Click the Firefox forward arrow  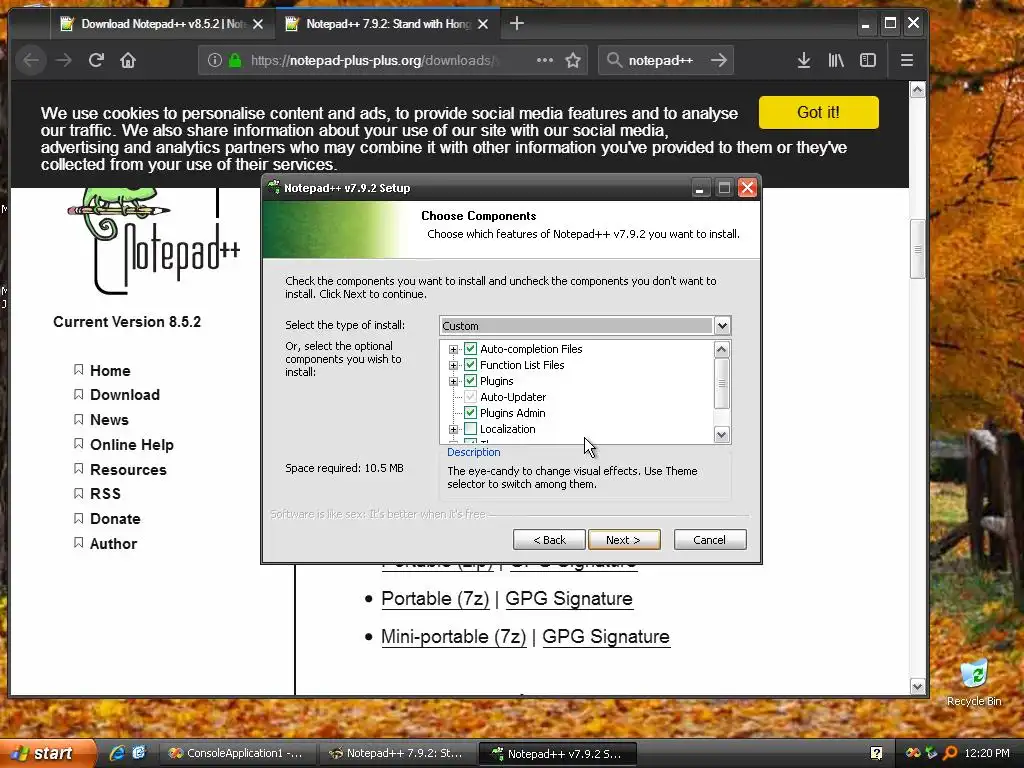[64, 61]
